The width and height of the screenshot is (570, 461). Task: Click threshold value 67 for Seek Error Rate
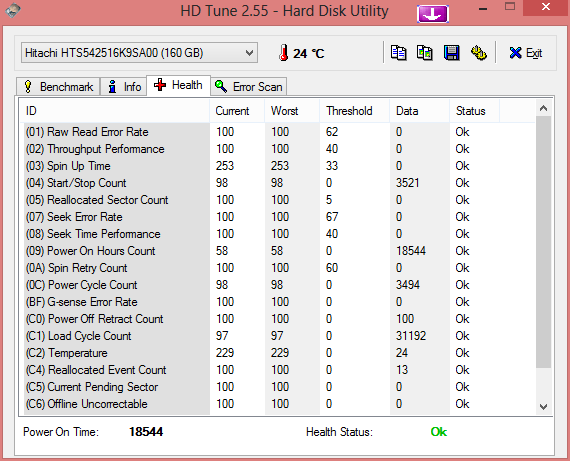tap(332, 217)
